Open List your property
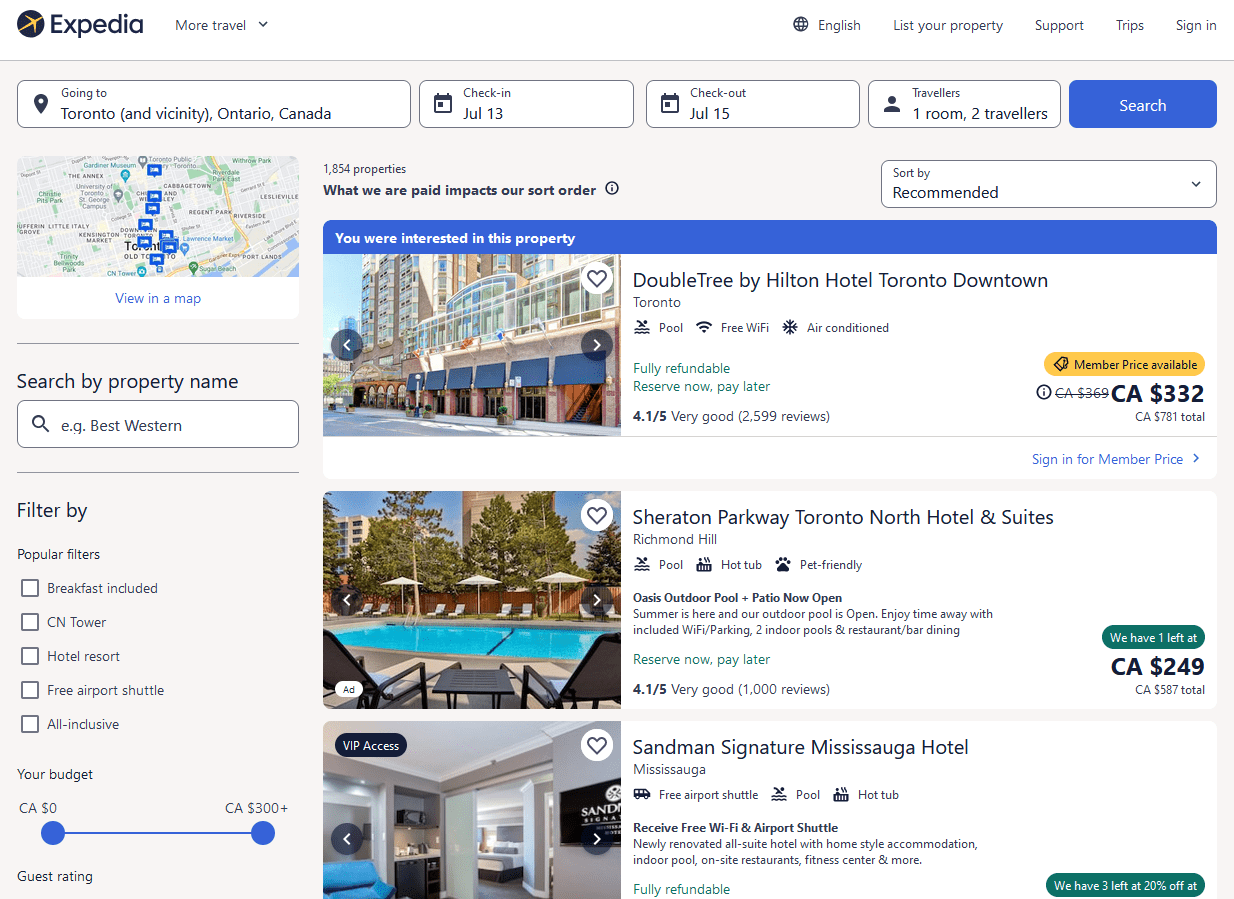Image resolution: width=1234 pixels, height=899 pixels. 948,25
